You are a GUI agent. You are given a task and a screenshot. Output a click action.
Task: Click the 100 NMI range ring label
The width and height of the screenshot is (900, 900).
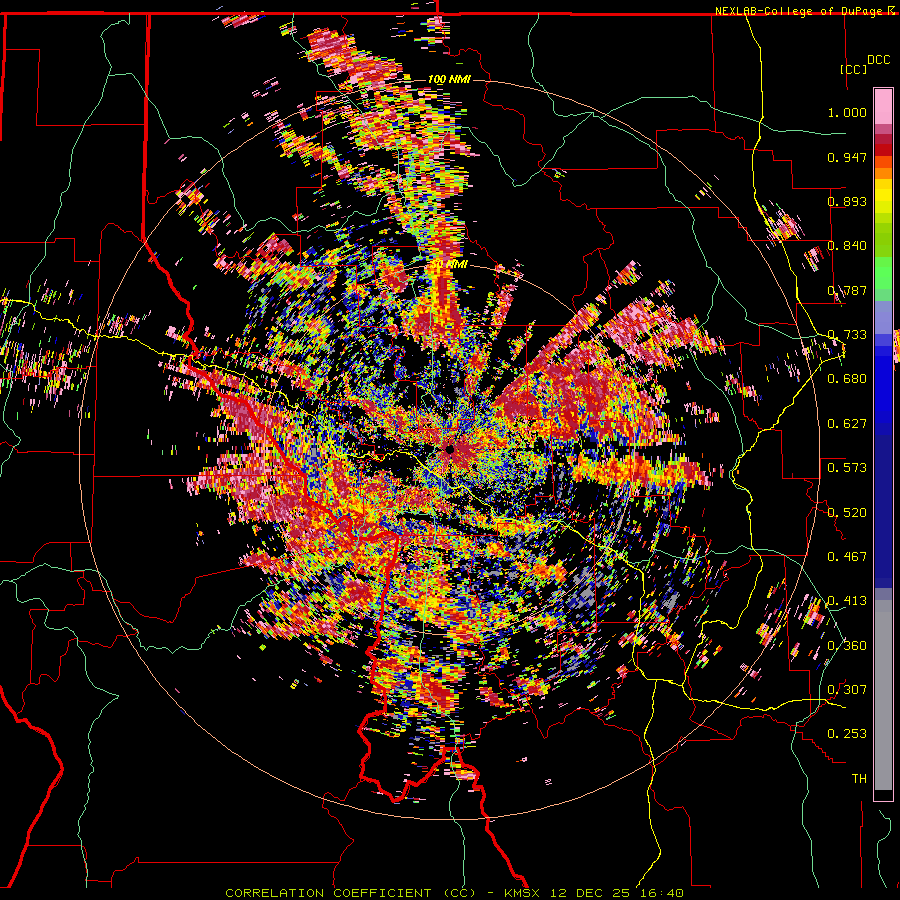click(x=449, y=79)
